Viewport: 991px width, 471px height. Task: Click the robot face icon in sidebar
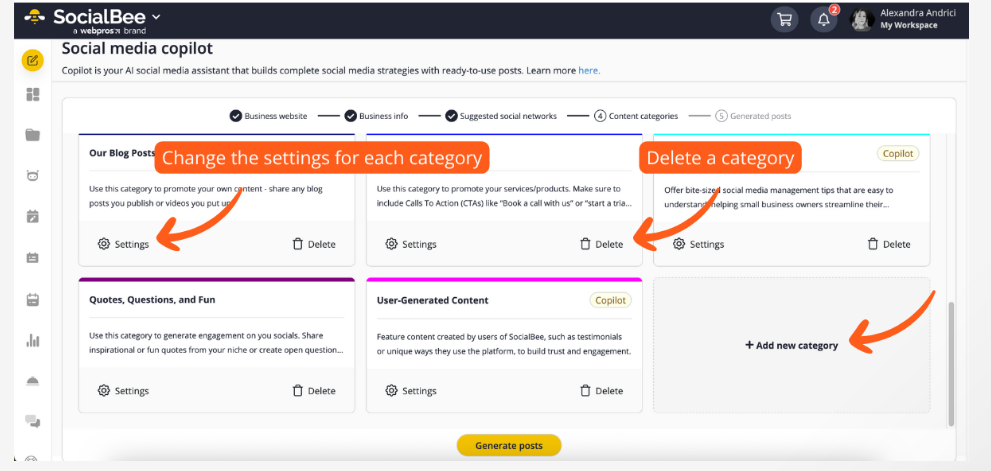[x=32, y=176]
